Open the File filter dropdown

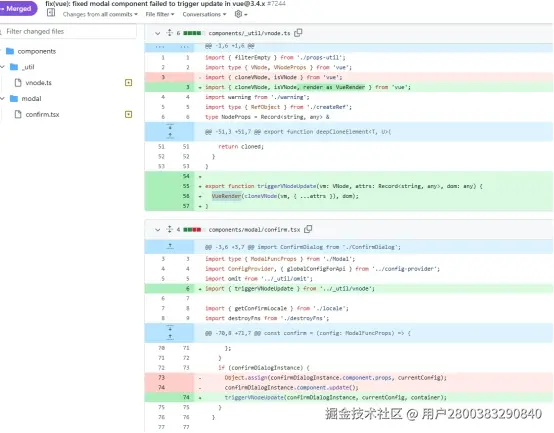(160, 14)
